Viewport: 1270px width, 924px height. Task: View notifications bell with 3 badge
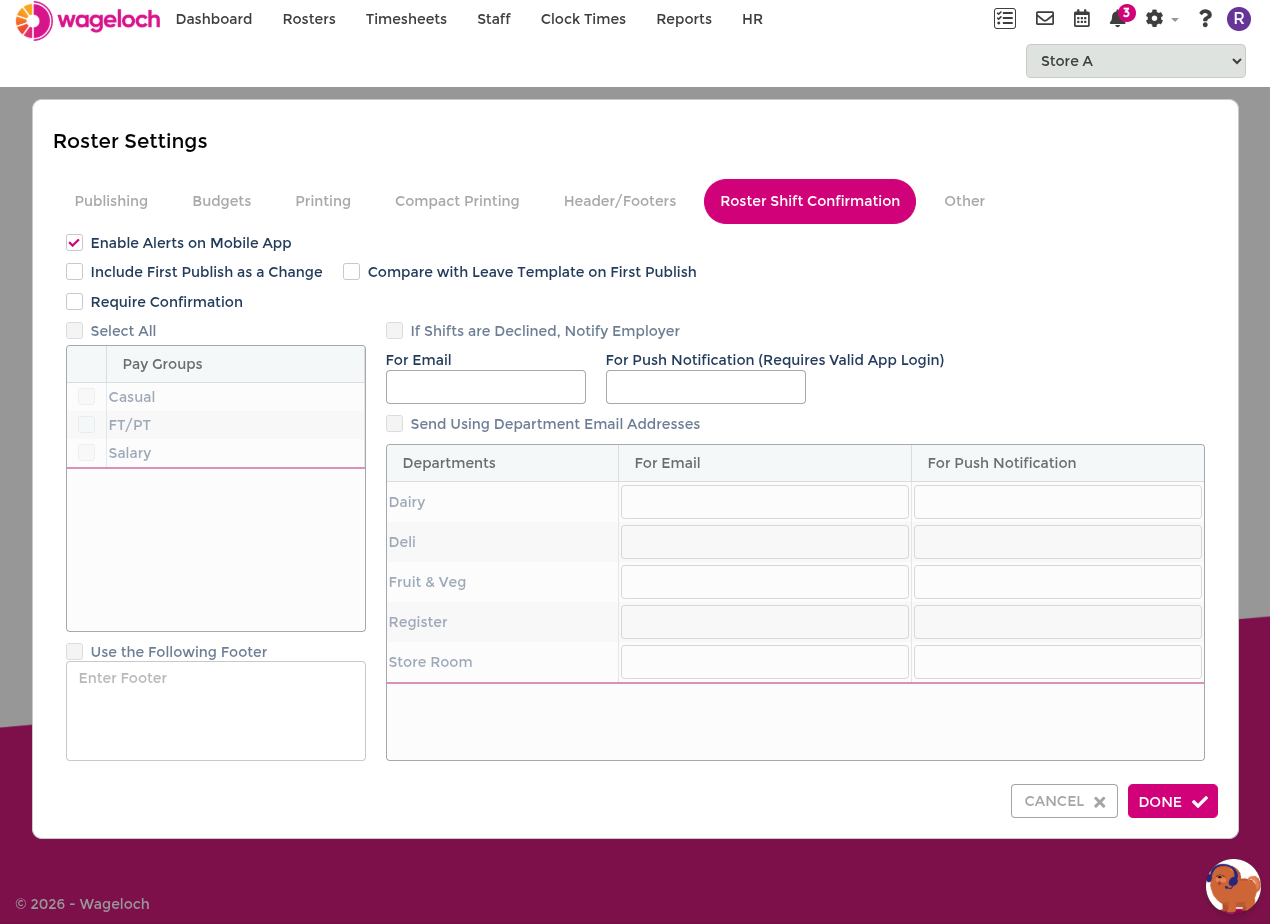[x=1119, y=17]
